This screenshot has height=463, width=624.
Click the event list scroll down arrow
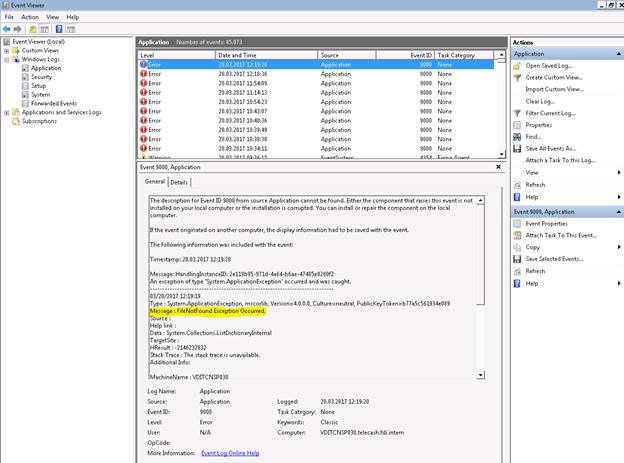pos(501,154)
